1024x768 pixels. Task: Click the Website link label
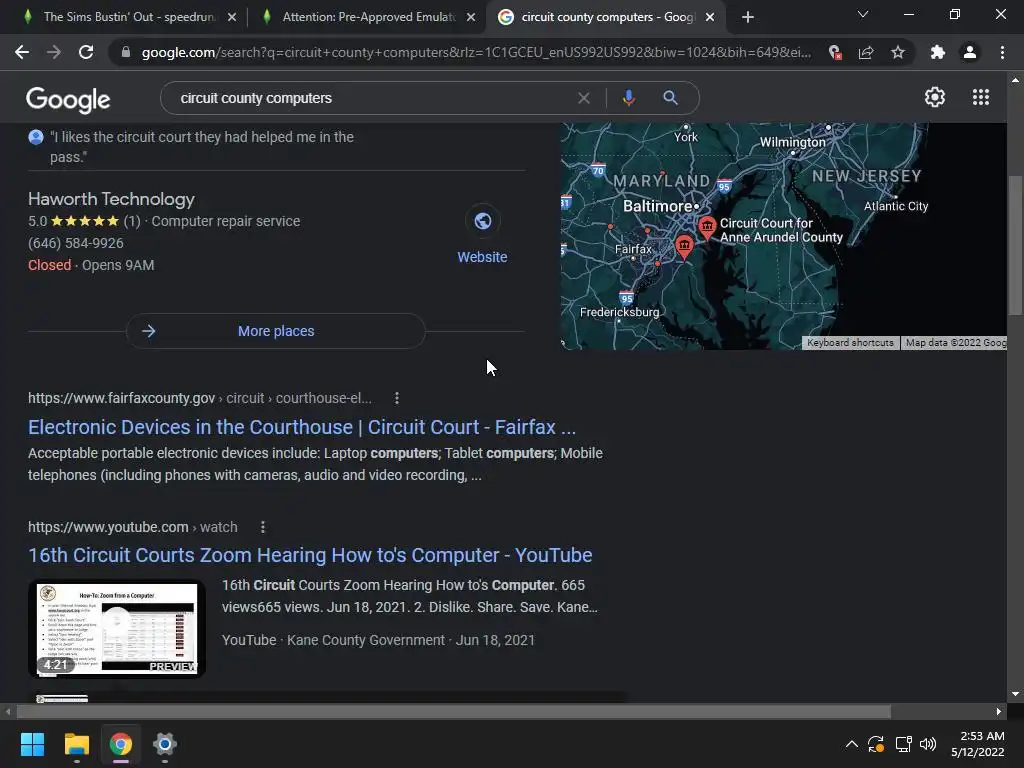pos(482,257)
